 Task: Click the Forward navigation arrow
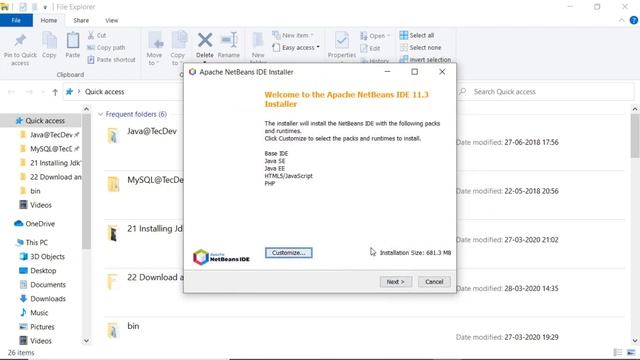(29, 92)
